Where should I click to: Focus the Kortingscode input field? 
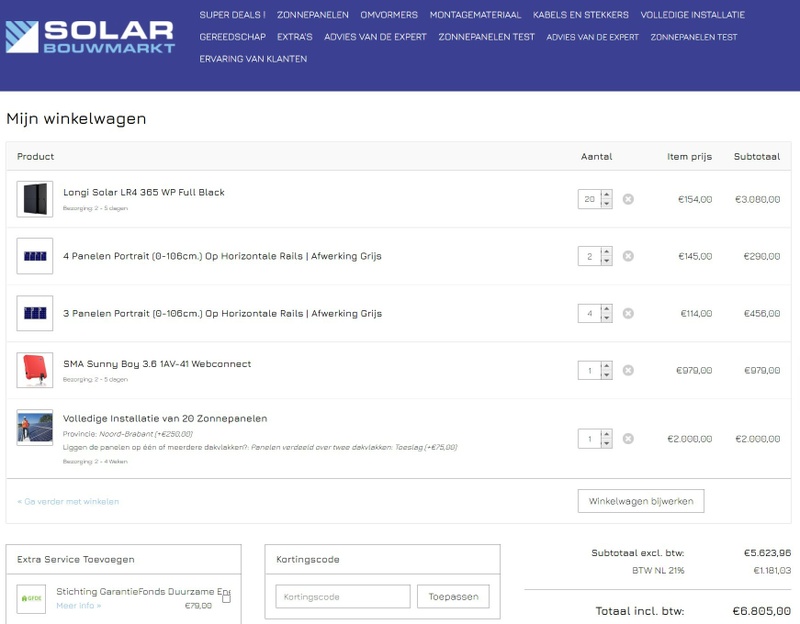click(x=343, y=596)
